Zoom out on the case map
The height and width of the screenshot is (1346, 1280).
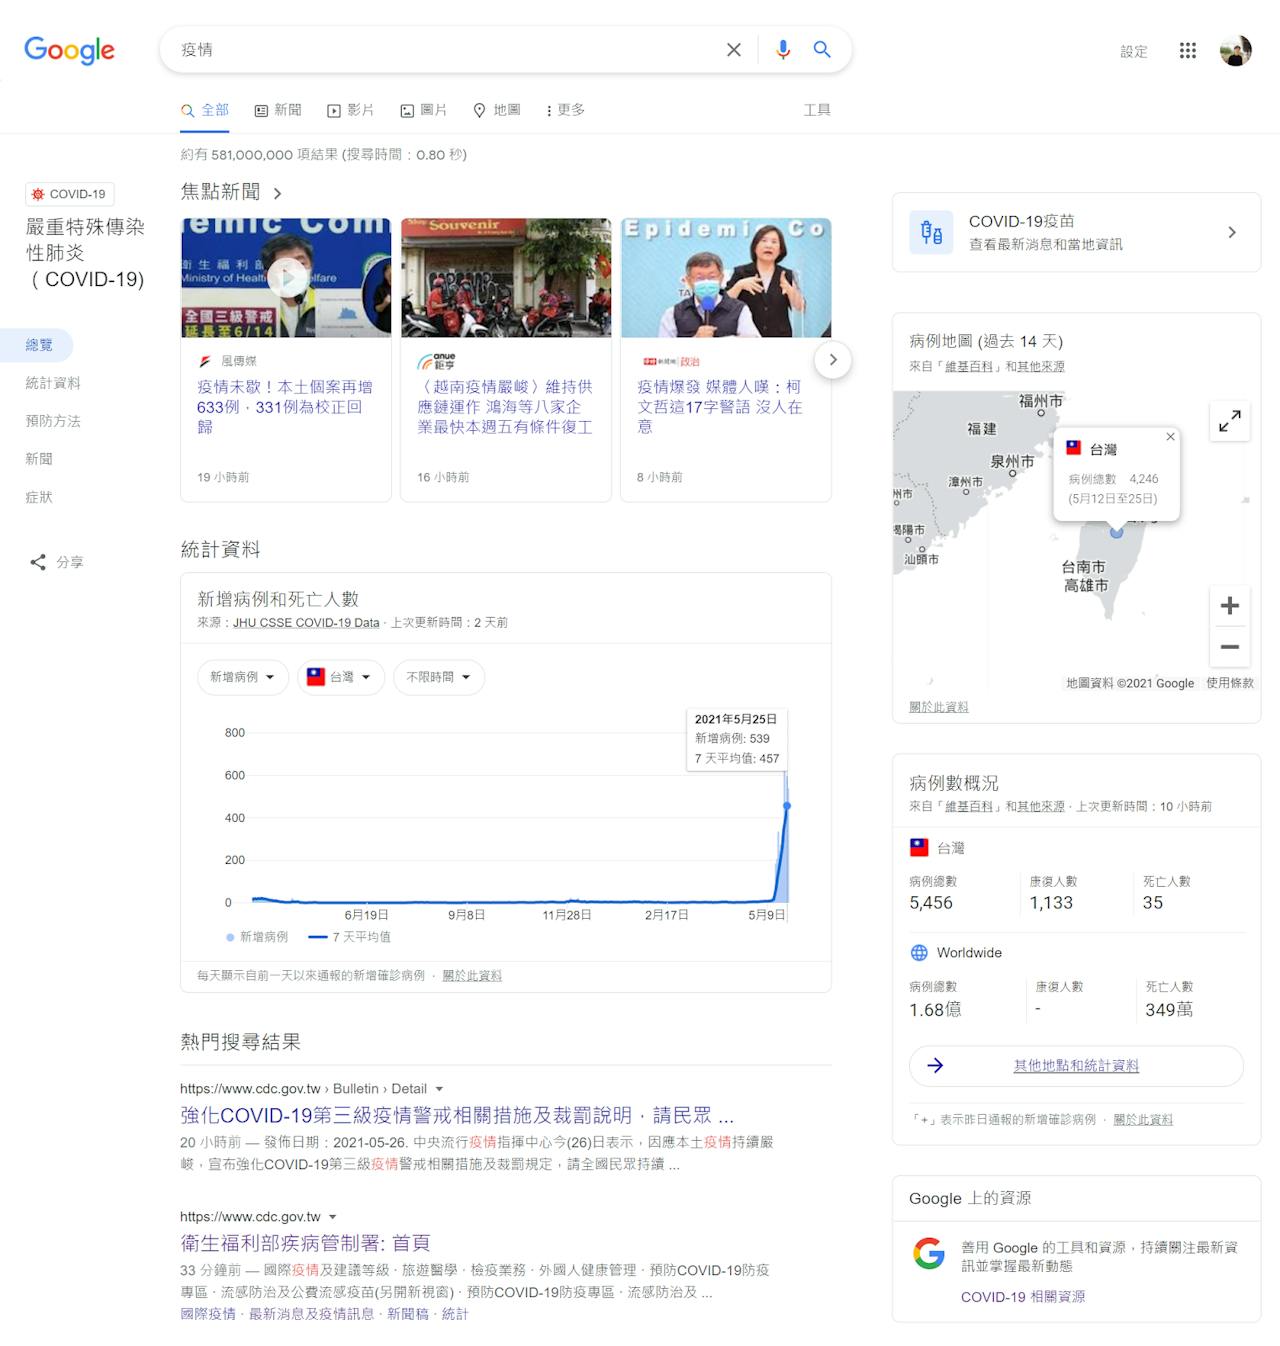pos(1230,646)
